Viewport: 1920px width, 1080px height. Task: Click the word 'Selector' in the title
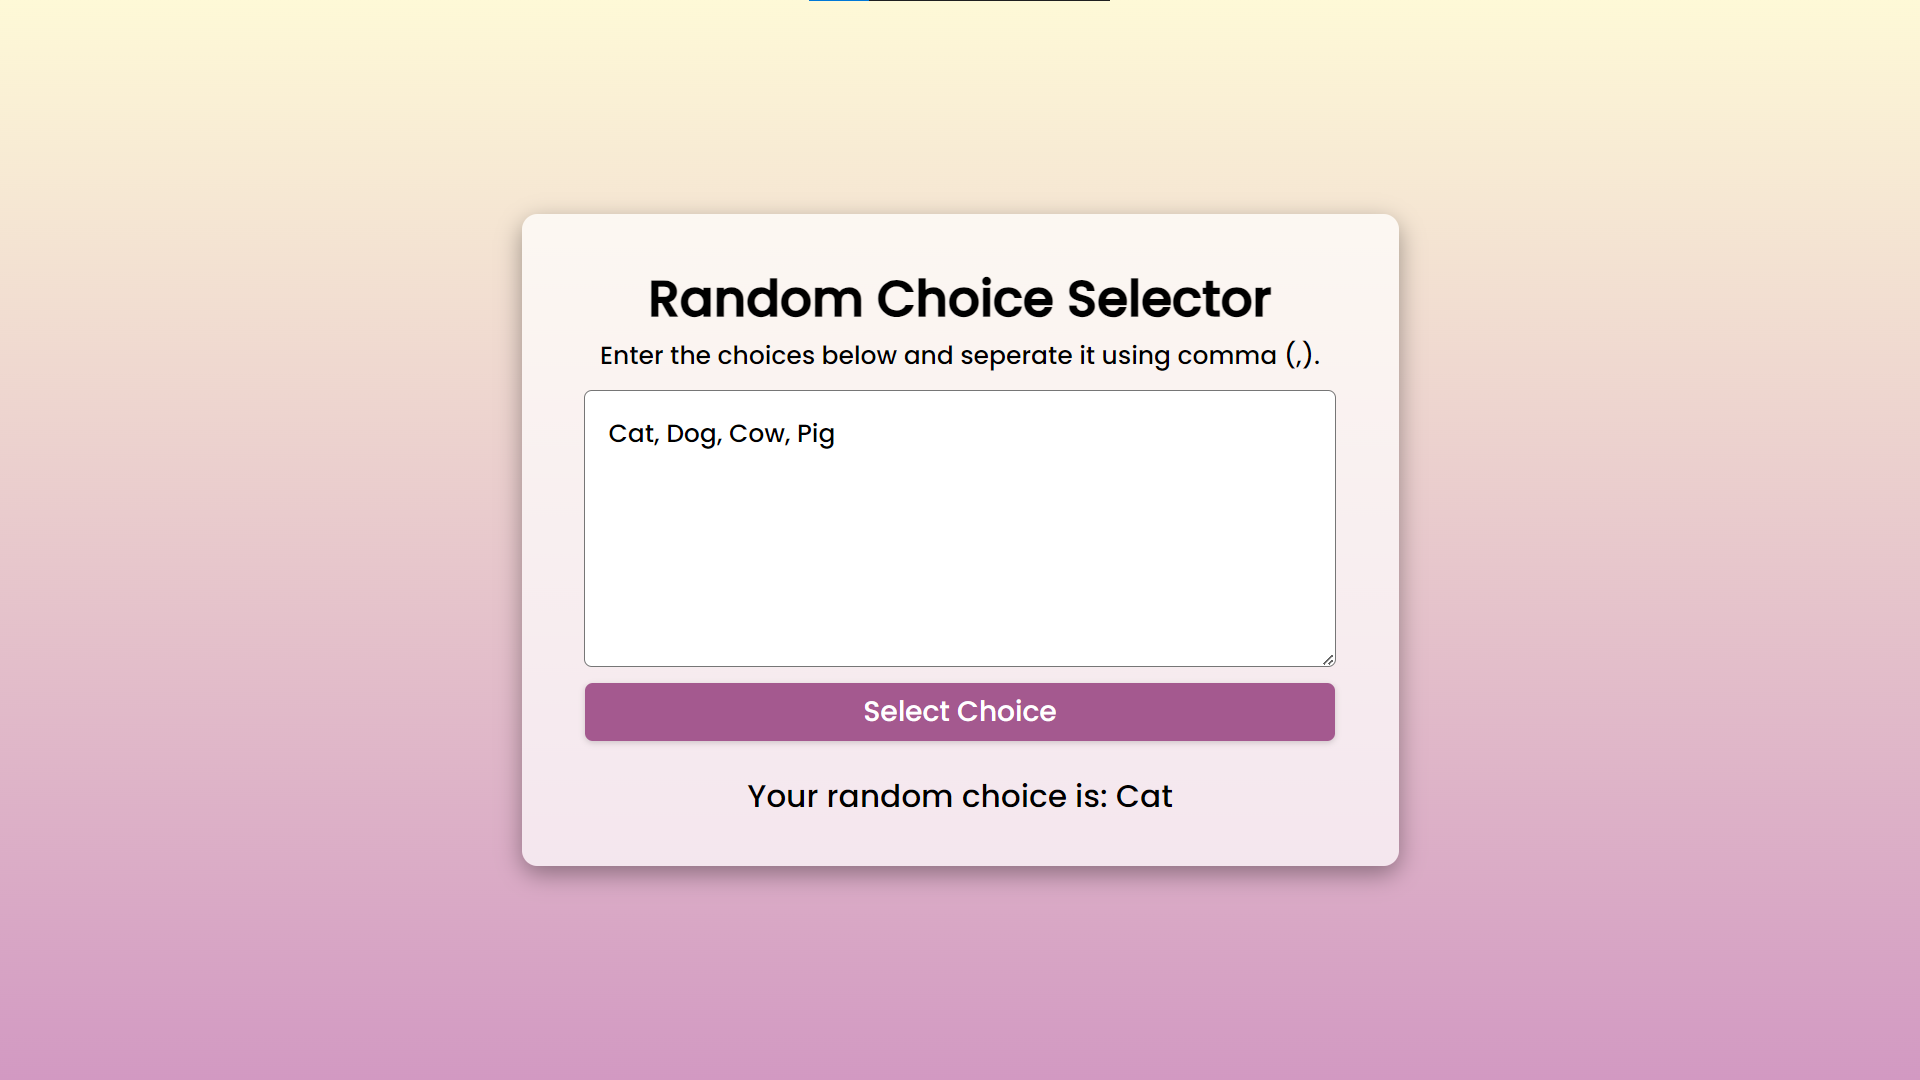1169,299
